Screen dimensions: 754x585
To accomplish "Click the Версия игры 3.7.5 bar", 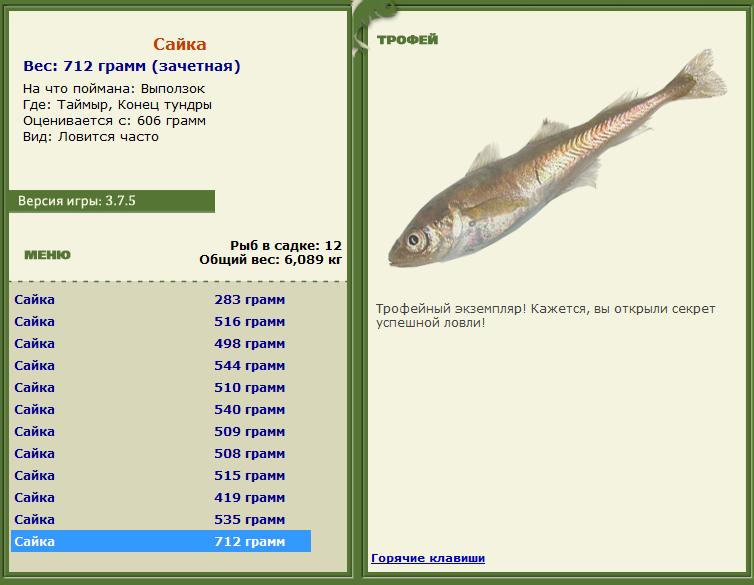I will pyautogui.click(x=112, y=201).
